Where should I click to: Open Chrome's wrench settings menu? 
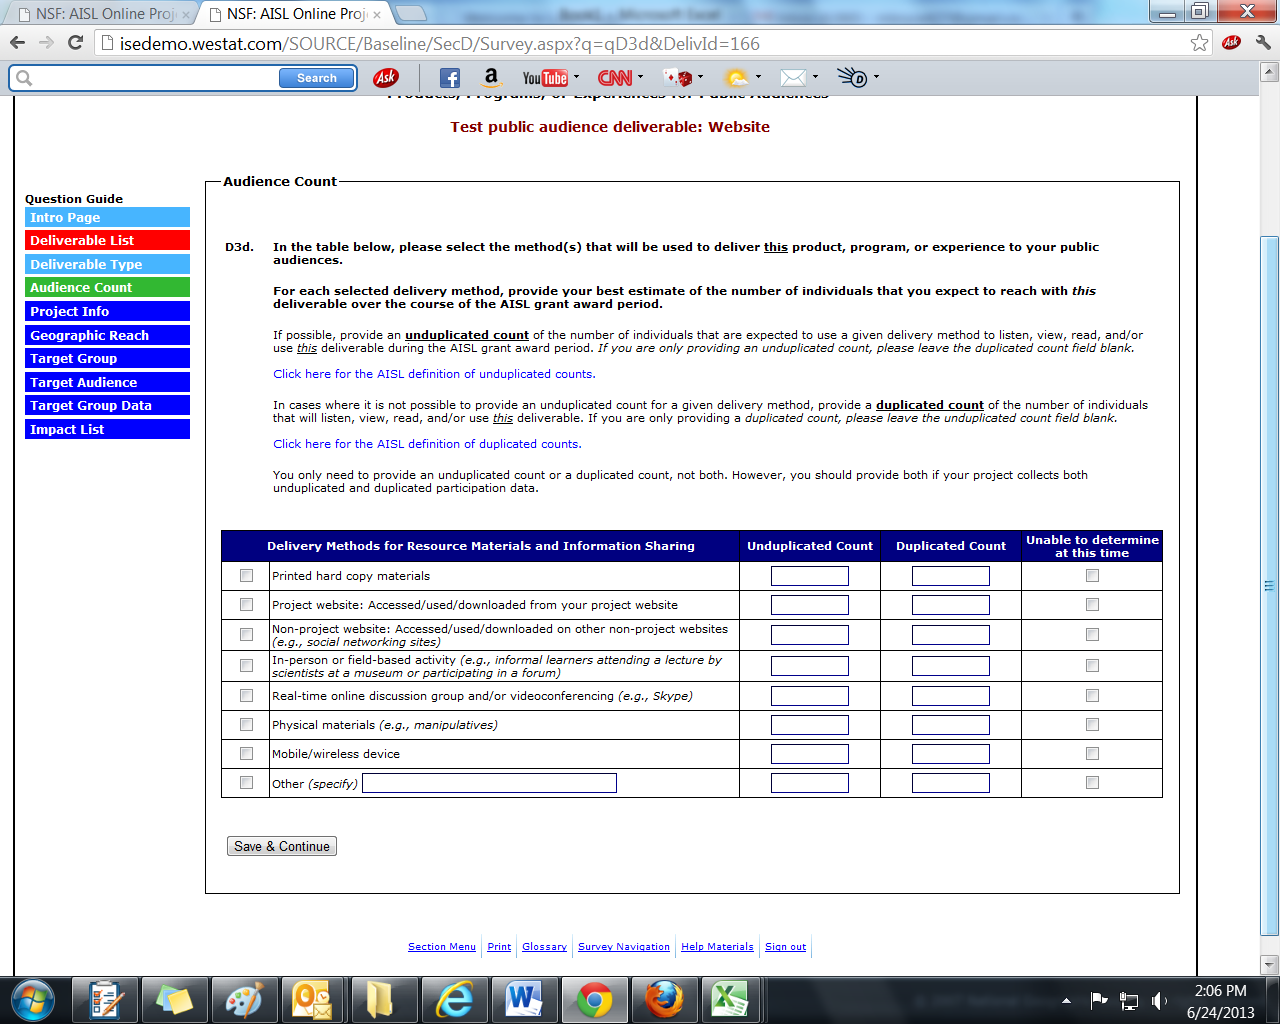[1263, 43]
